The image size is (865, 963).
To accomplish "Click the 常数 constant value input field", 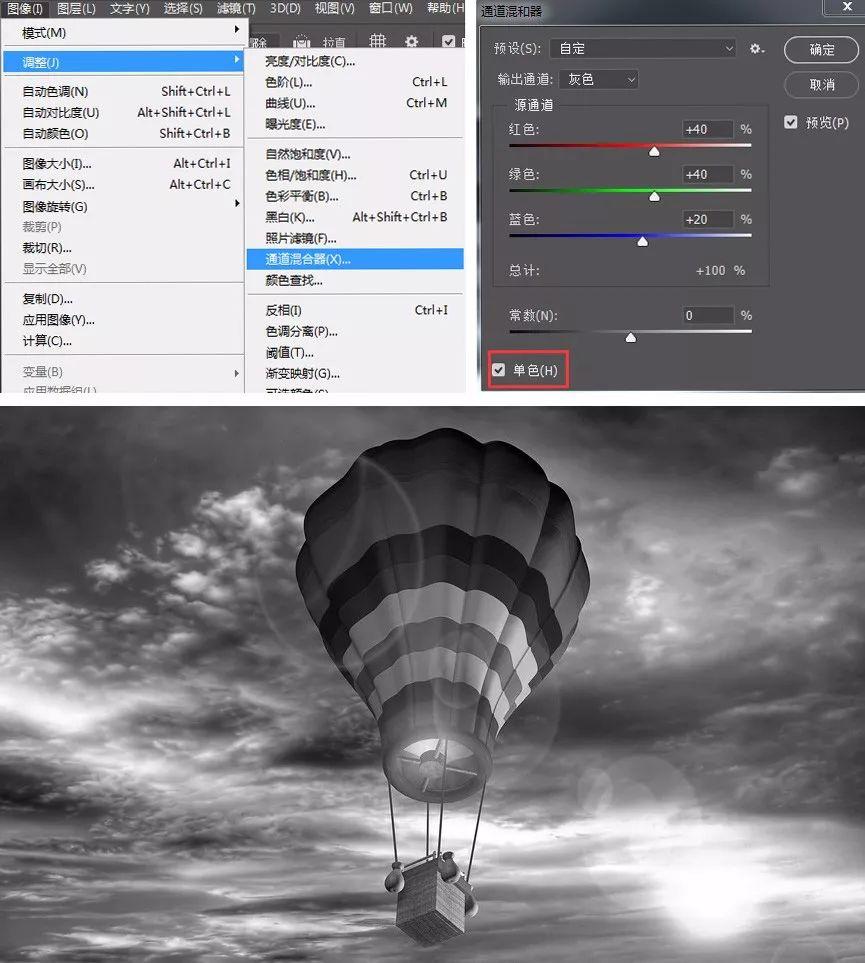I will [x=708, y=315].
